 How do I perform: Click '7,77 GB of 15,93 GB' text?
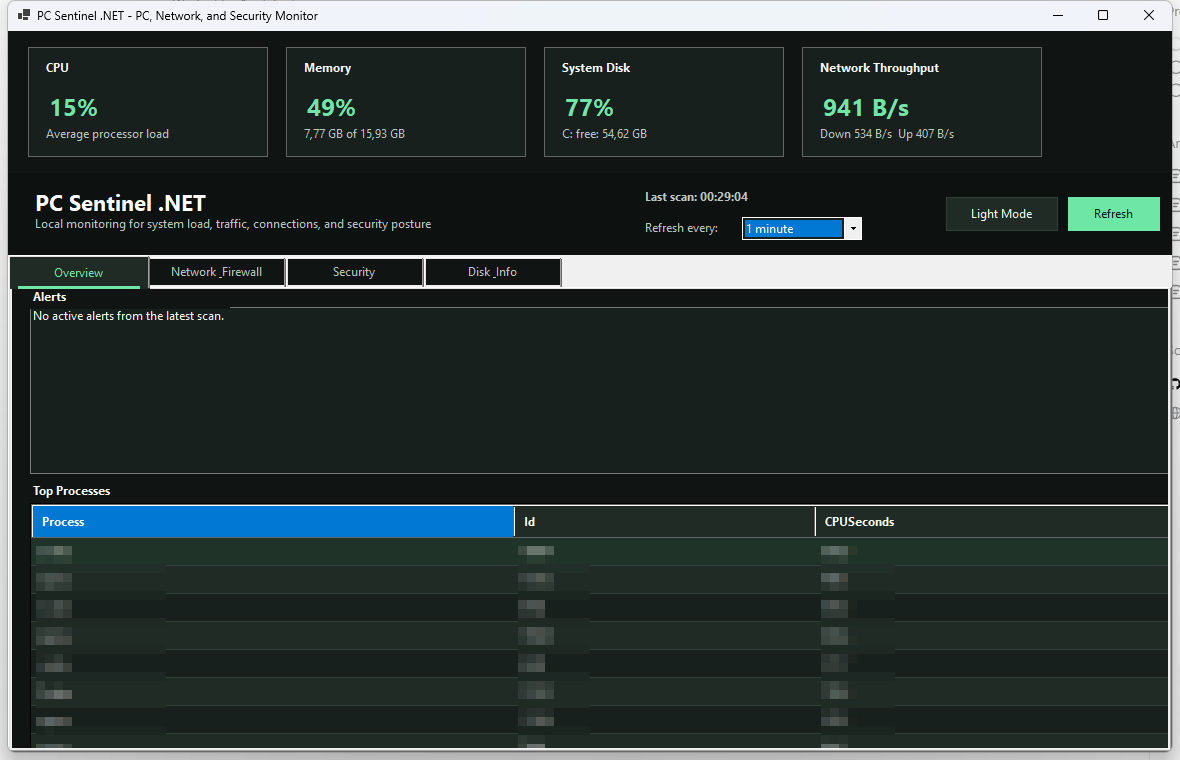click(354, 134)
